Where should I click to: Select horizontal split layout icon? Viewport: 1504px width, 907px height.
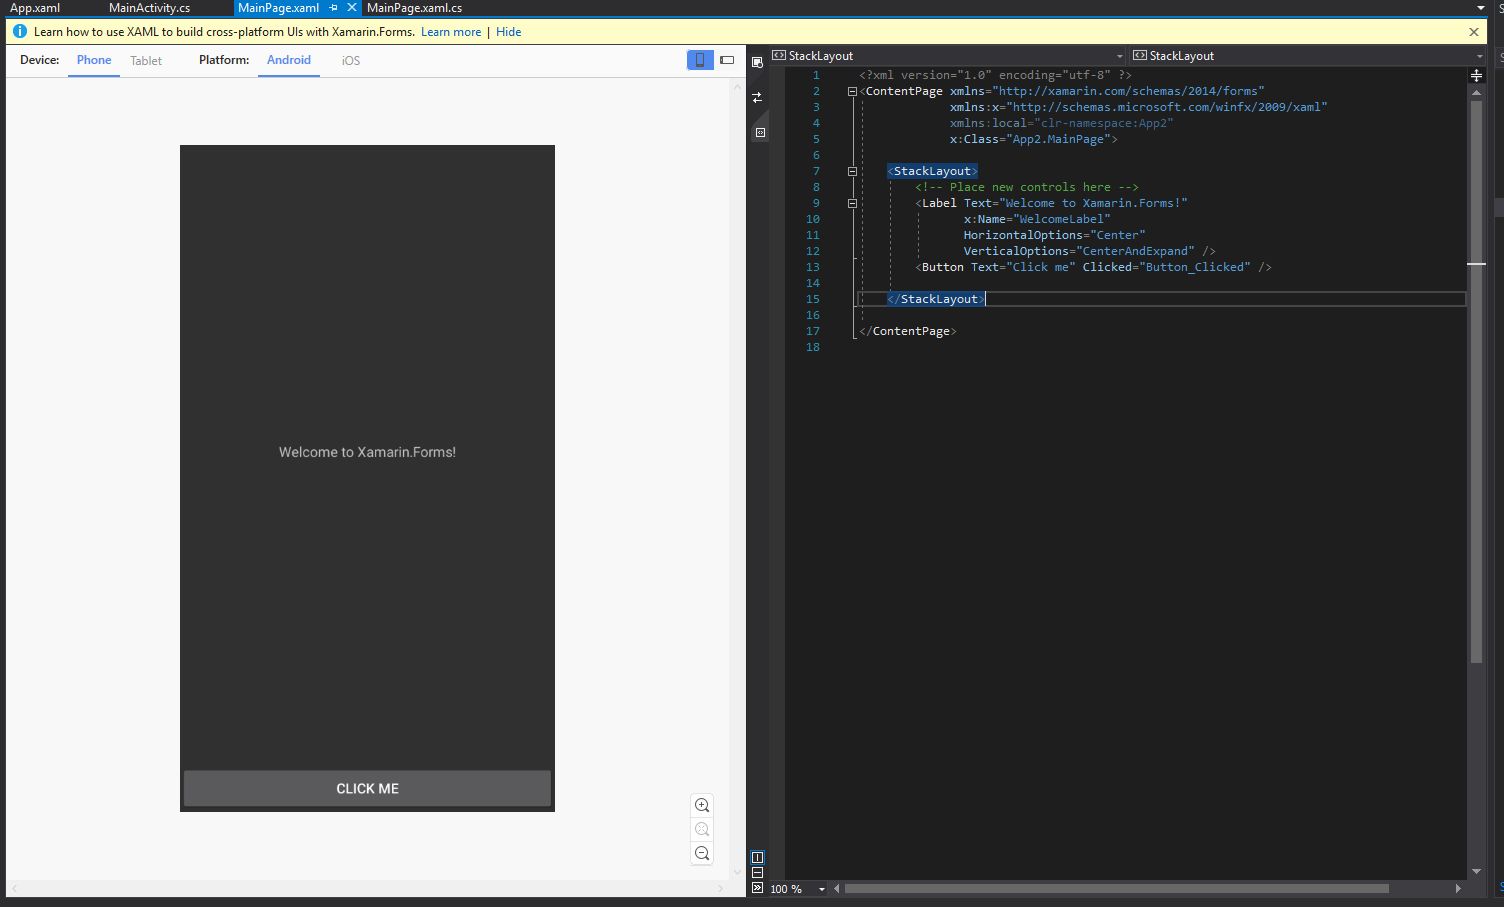757,872
